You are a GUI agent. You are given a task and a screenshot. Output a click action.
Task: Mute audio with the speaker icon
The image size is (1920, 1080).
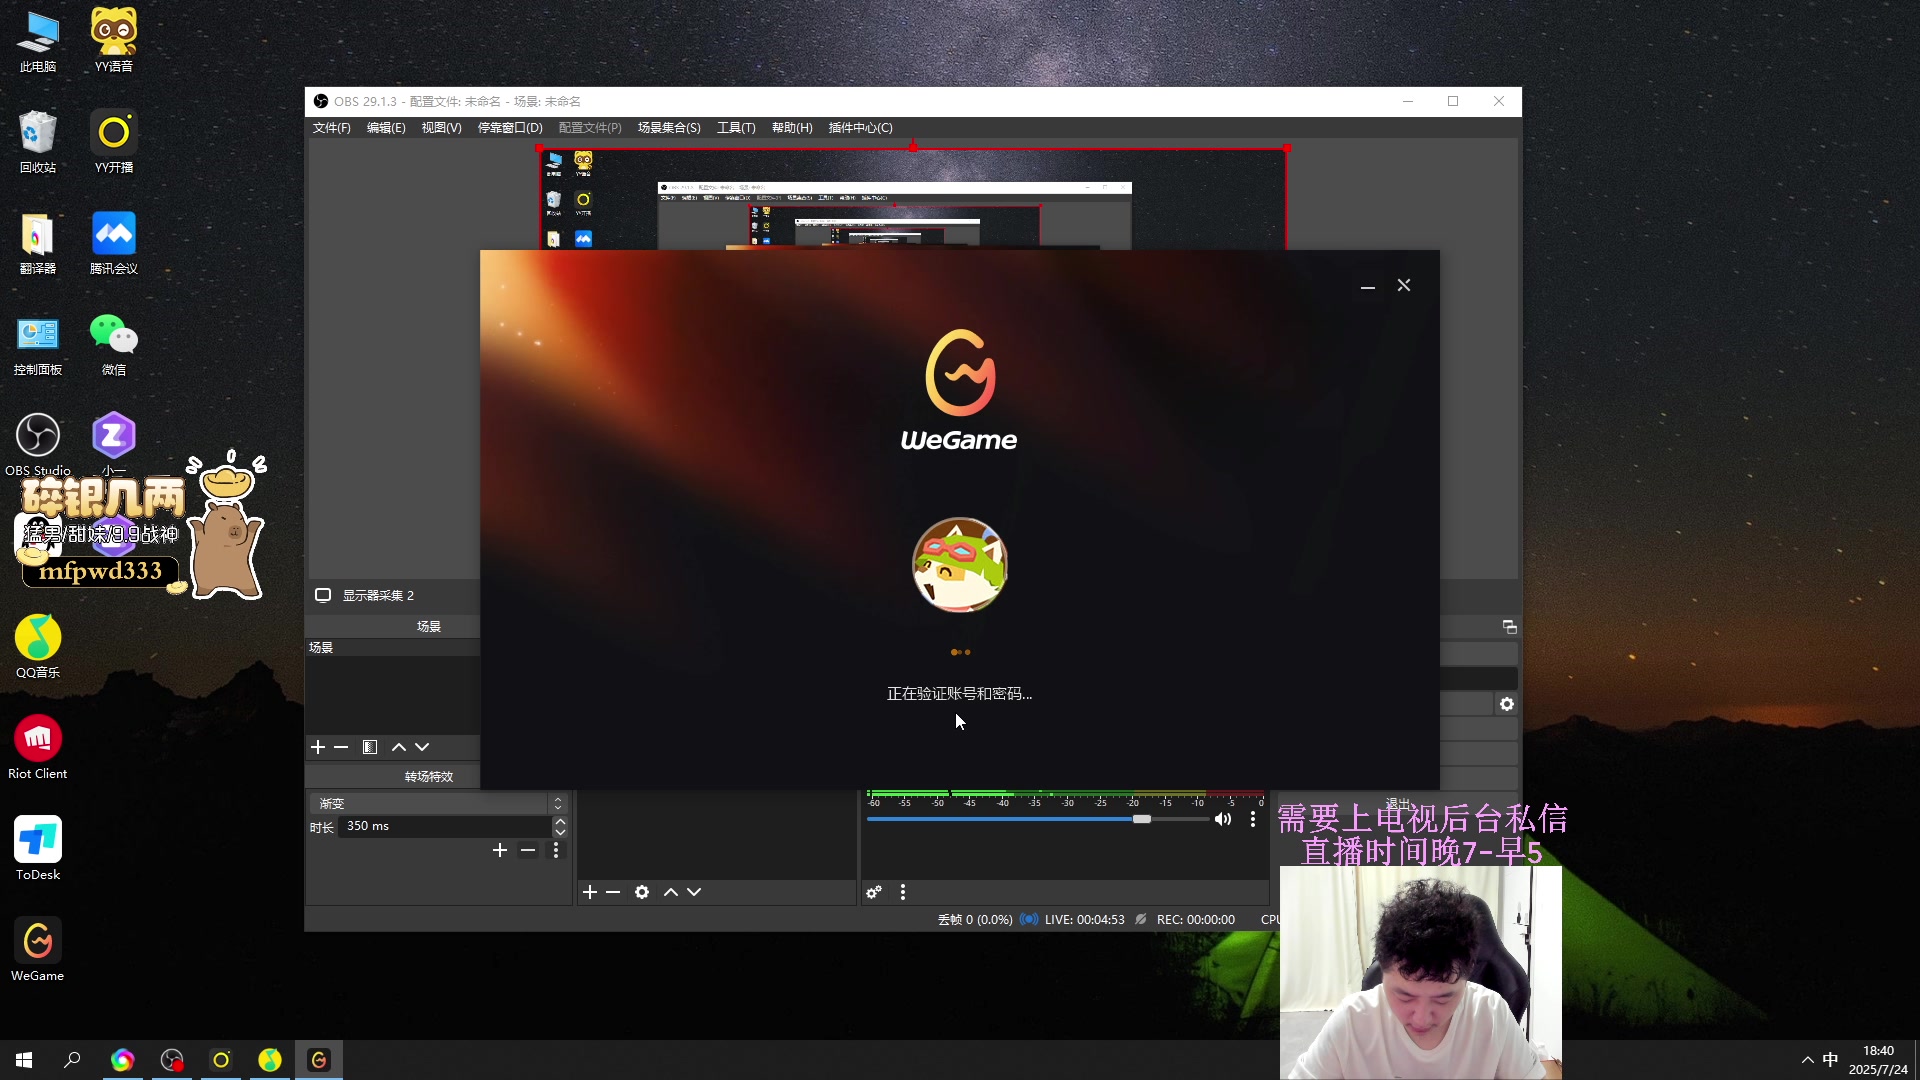[x=1223, y=819]
